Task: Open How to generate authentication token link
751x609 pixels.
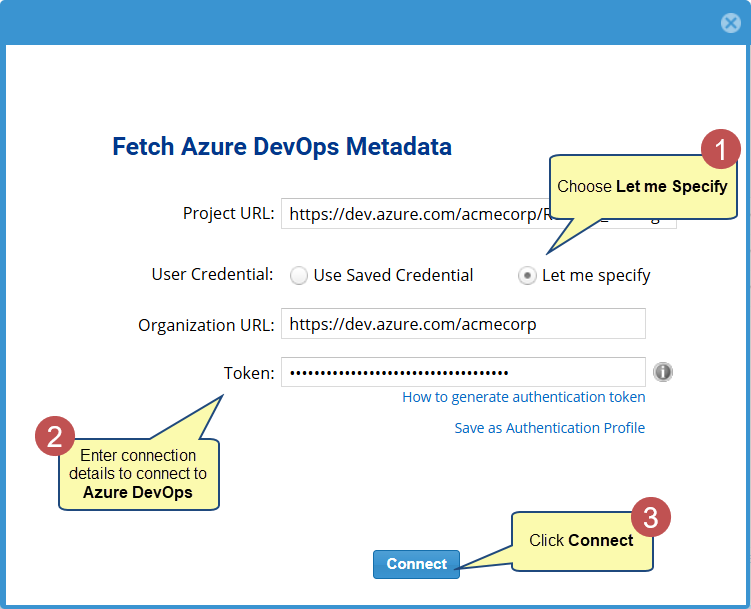Action: coord(523,397)
